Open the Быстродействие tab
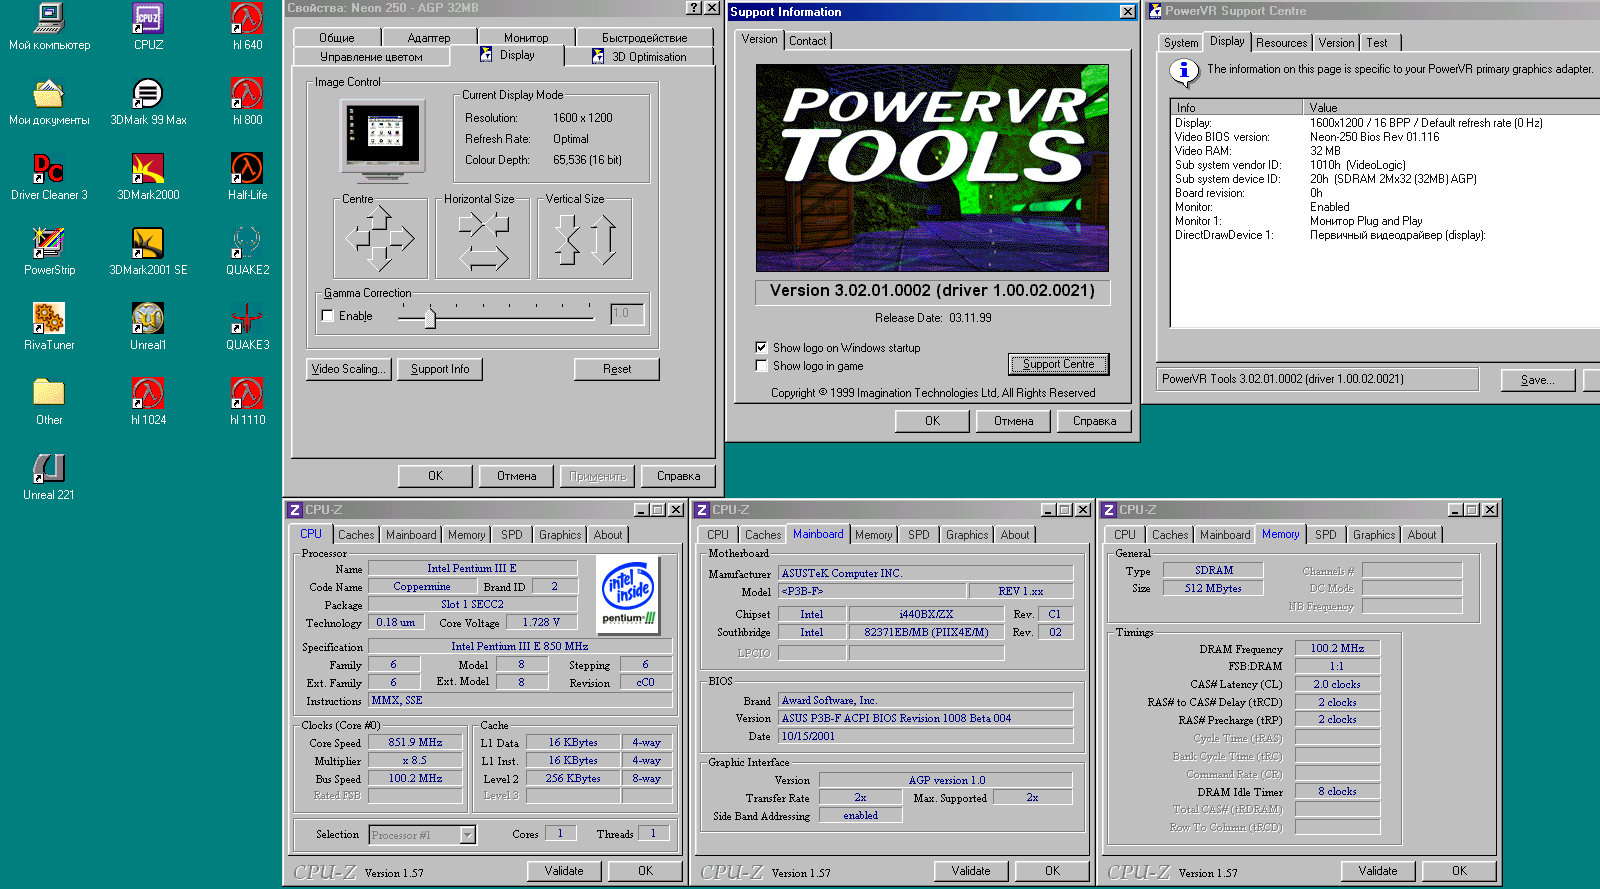The height and width of the screenshot is (889, 1600). (644, 38)
